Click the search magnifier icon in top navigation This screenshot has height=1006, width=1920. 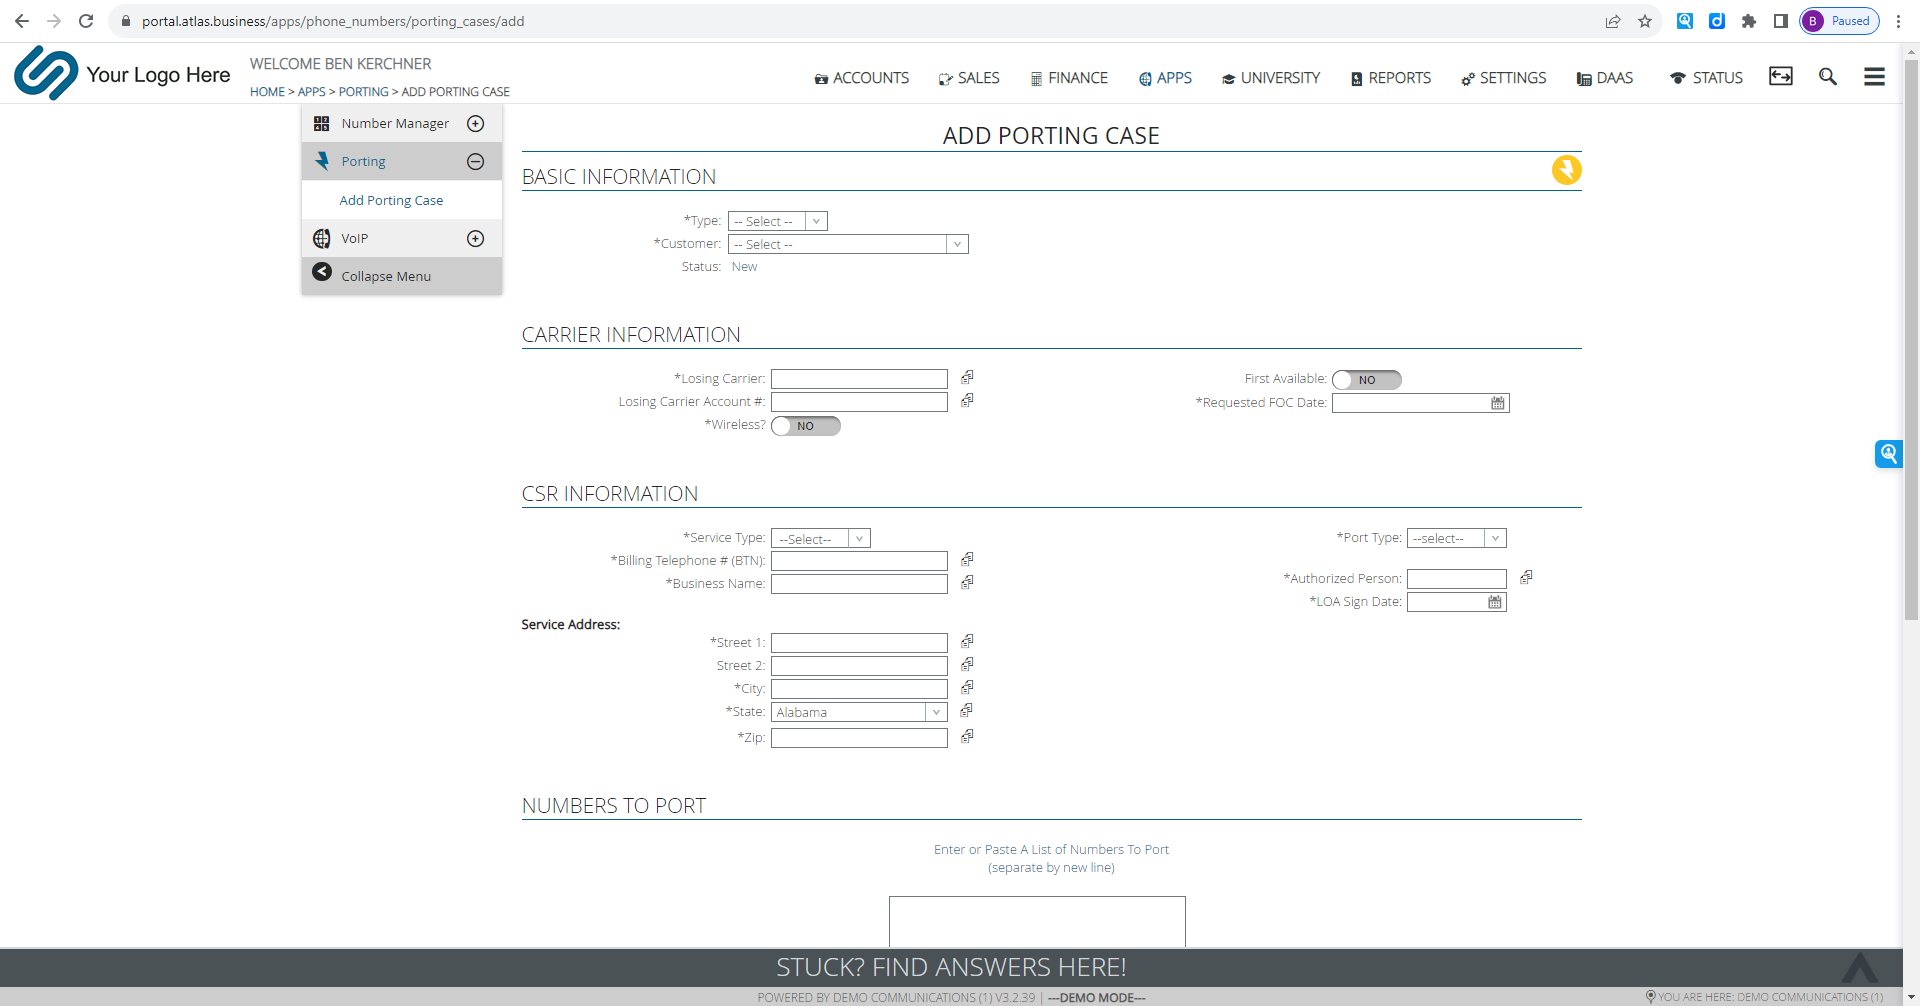pyautogui.click(x=1827, y=77)
